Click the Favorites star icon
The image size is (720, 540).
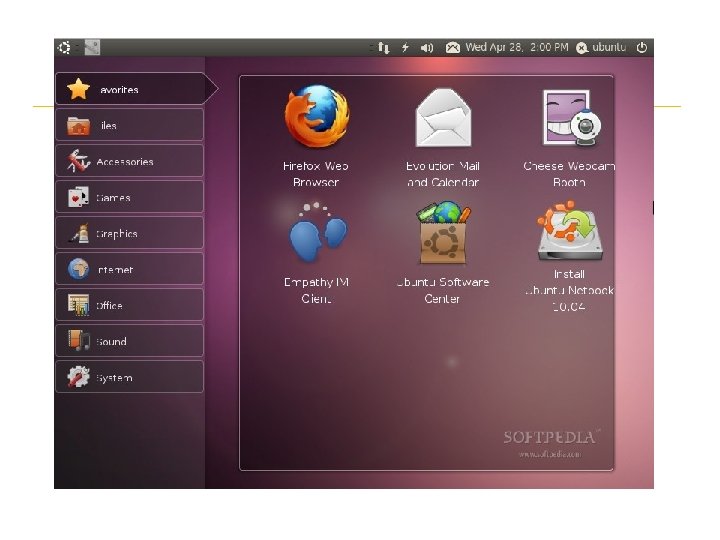(79, 89)
